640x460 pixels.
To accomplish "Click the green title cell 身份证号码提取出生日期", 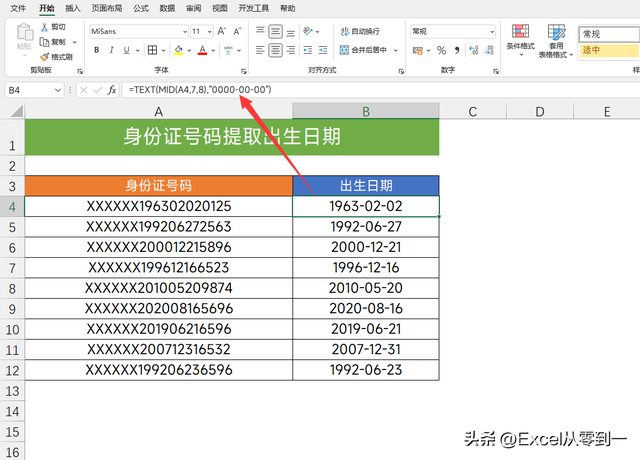I will pyautogui.click(x=232, y=137).
